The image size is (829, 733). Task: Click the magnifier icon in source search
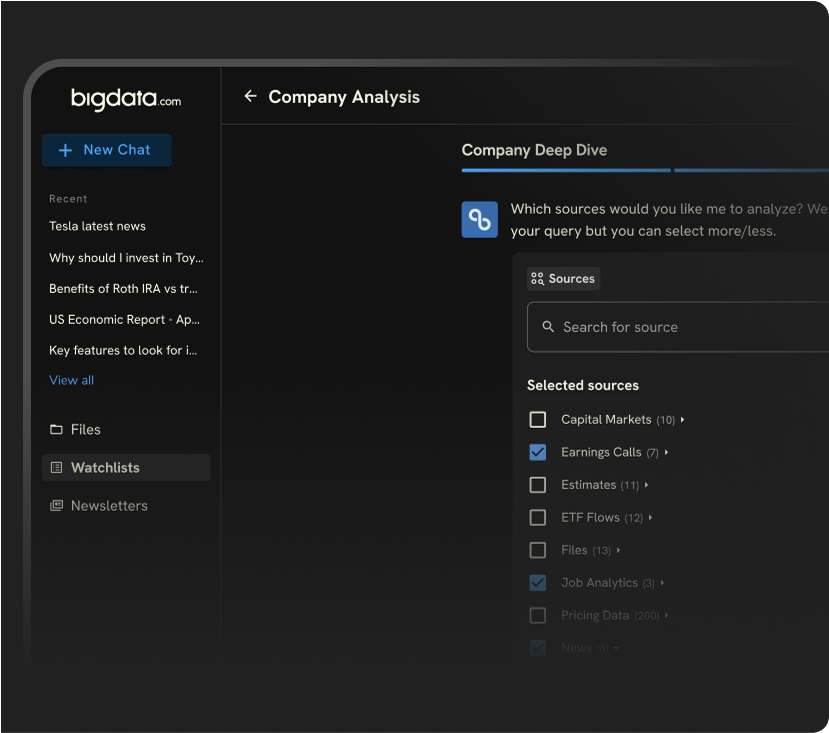click(x=548, y=327)
